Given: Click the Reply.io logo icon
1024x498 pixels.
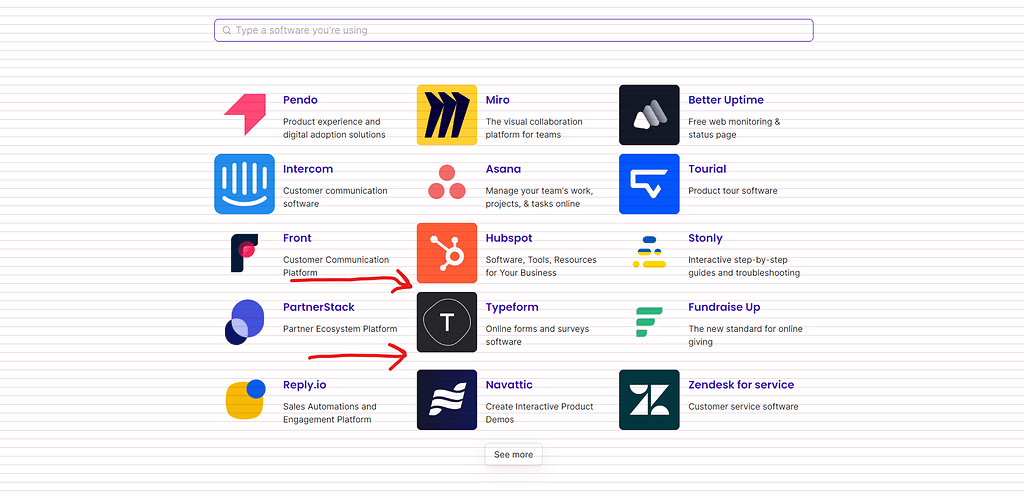Looking at the screenshot, I should (x=244, y=400).
